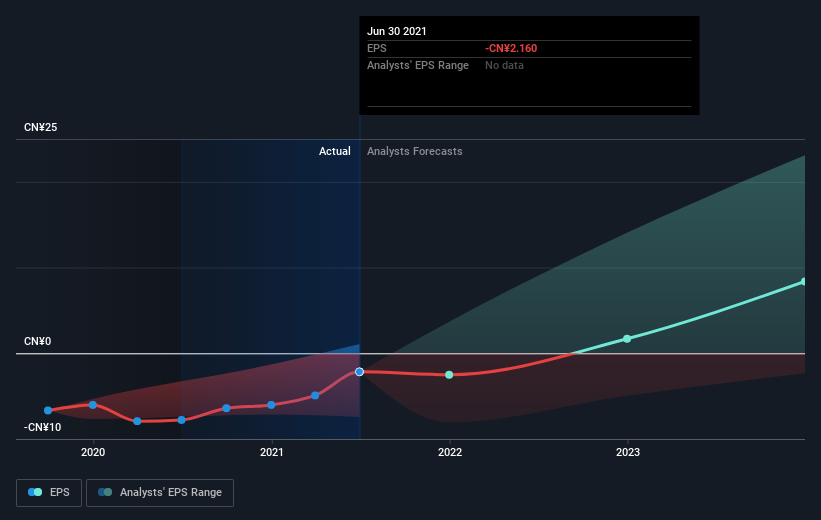The width and height of the screenshot is (821, 520).
Task: Click the EPS legend color icon
Action: 35,492
